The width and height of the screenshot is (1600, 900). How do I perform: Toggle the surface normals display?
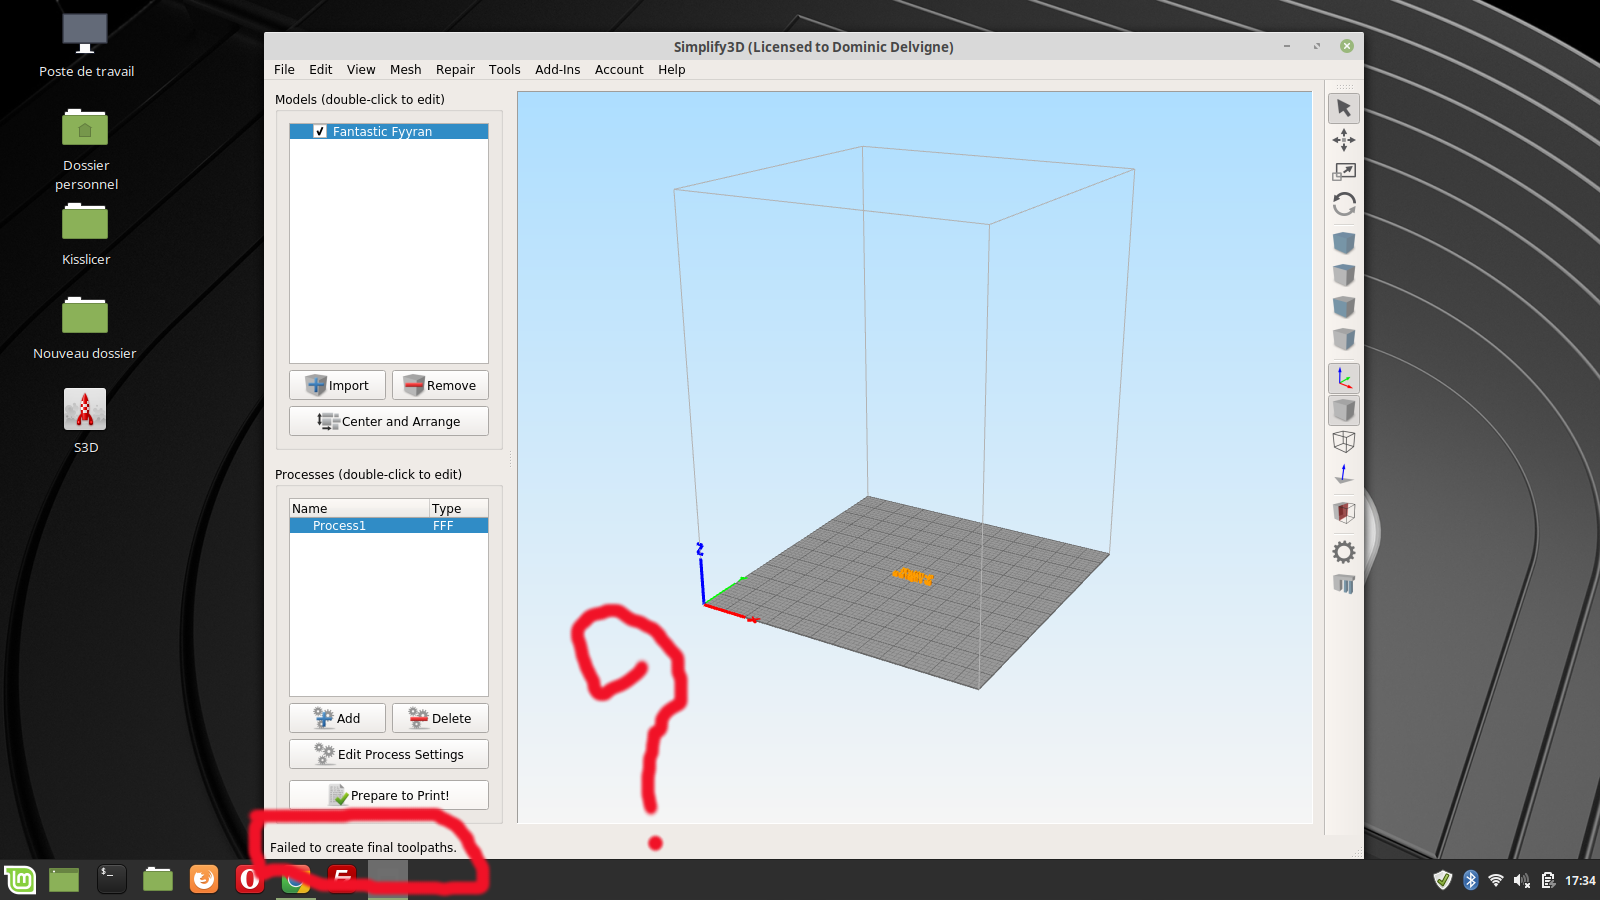coord(1344,473)
